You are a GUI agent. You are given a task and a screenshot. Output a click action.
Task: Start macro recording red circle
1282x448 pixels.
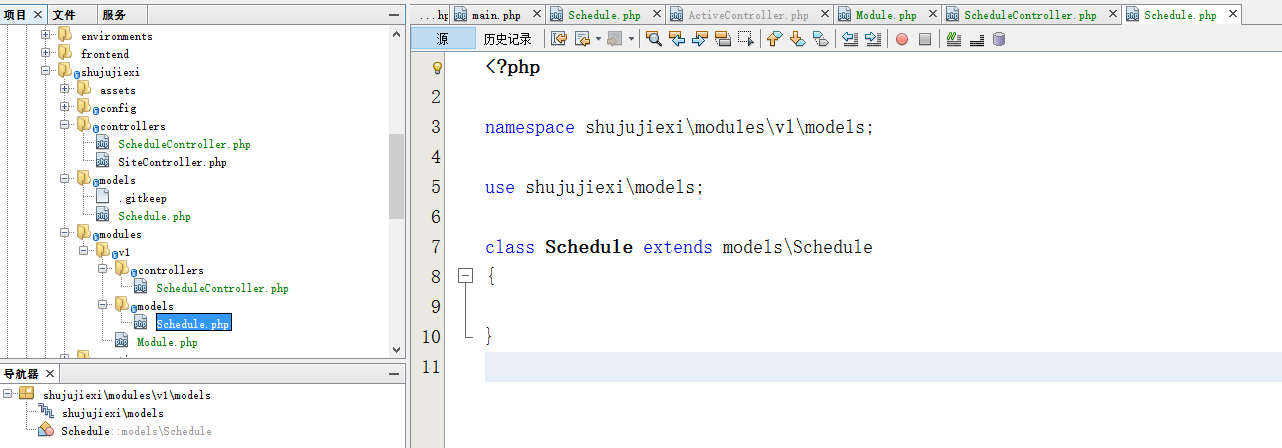point(902,39)
